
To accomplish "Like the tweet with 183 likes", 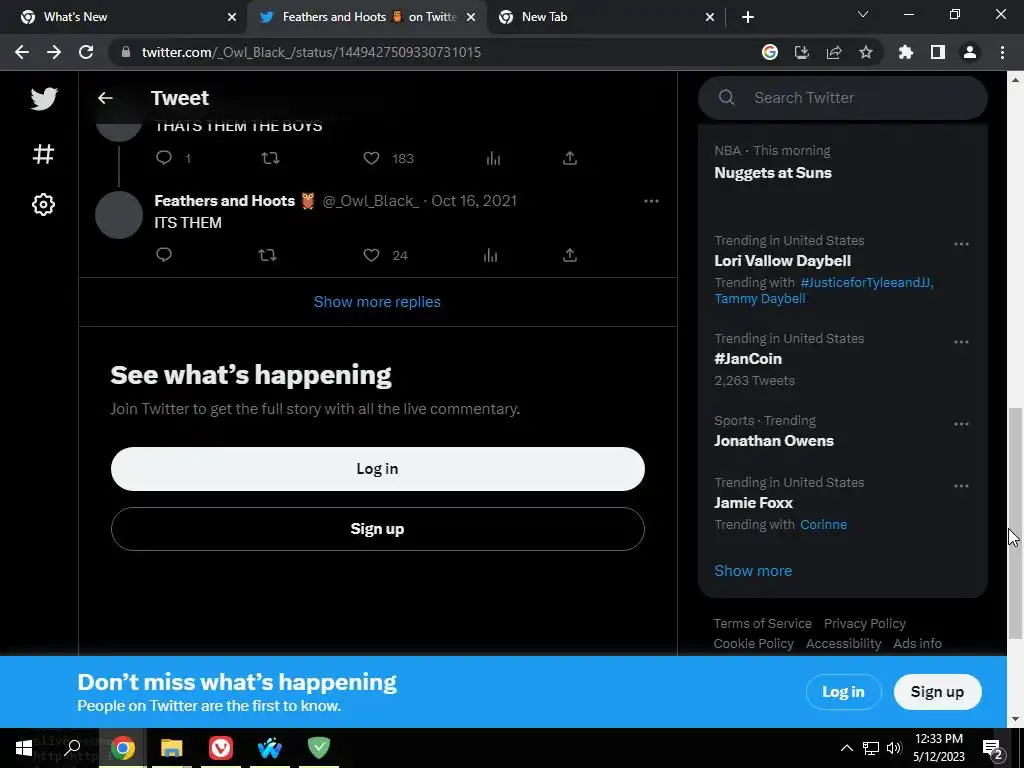I will point(372,158).
